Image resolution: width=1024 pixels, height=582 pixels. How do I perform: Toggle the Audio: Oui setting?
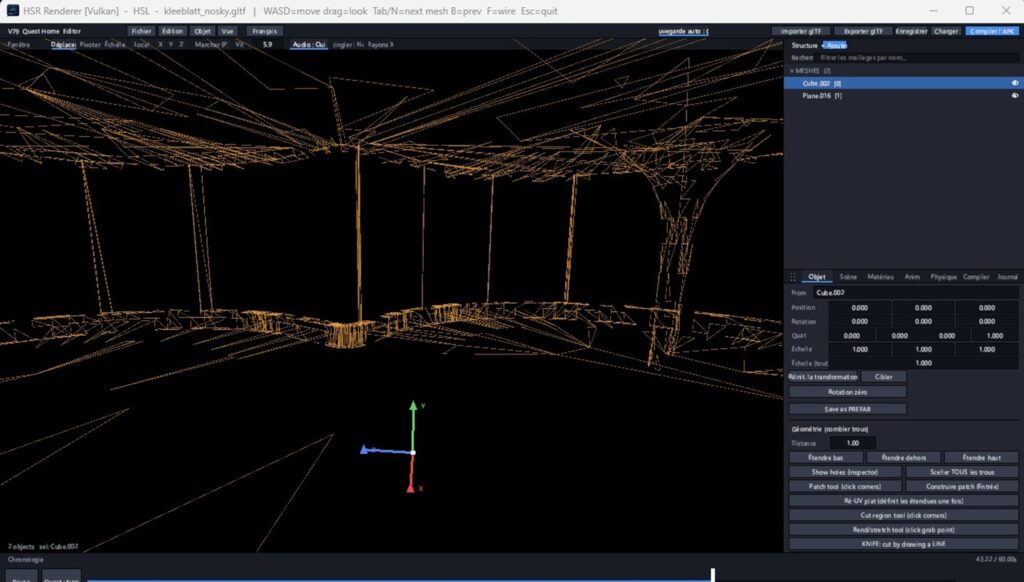click(x=309, y=44)
